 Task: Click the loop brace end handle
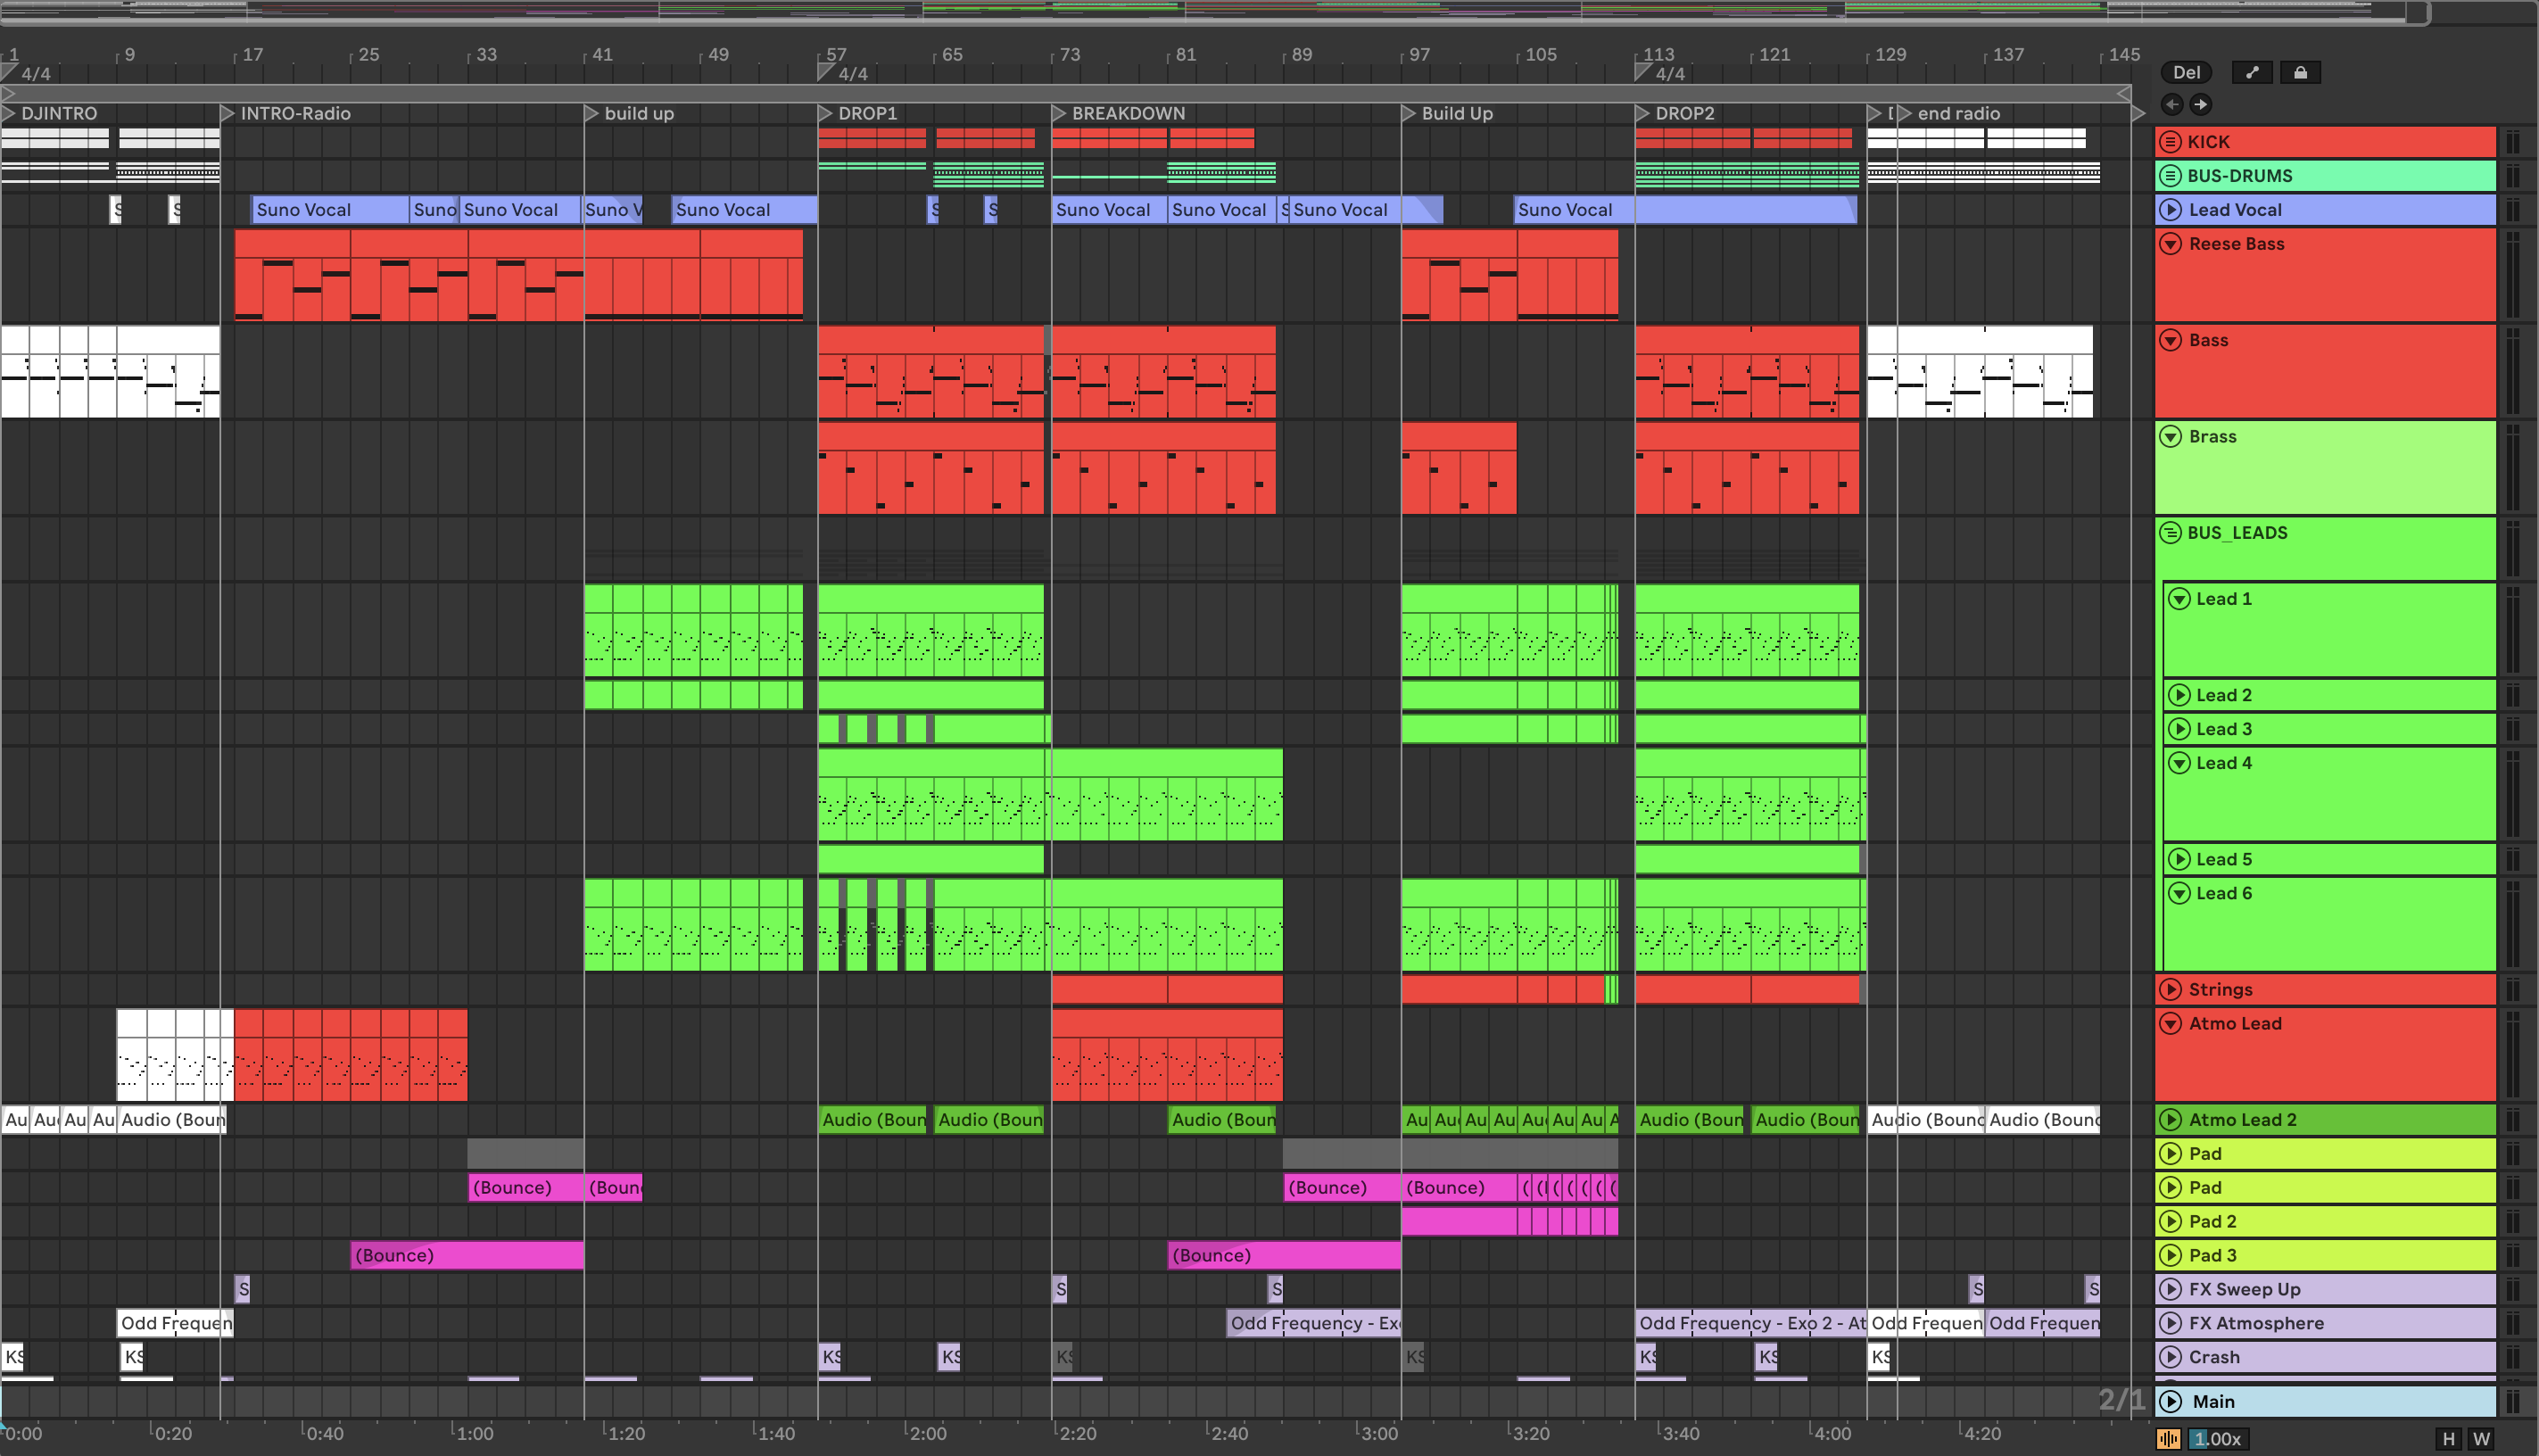pos(2123,93)
